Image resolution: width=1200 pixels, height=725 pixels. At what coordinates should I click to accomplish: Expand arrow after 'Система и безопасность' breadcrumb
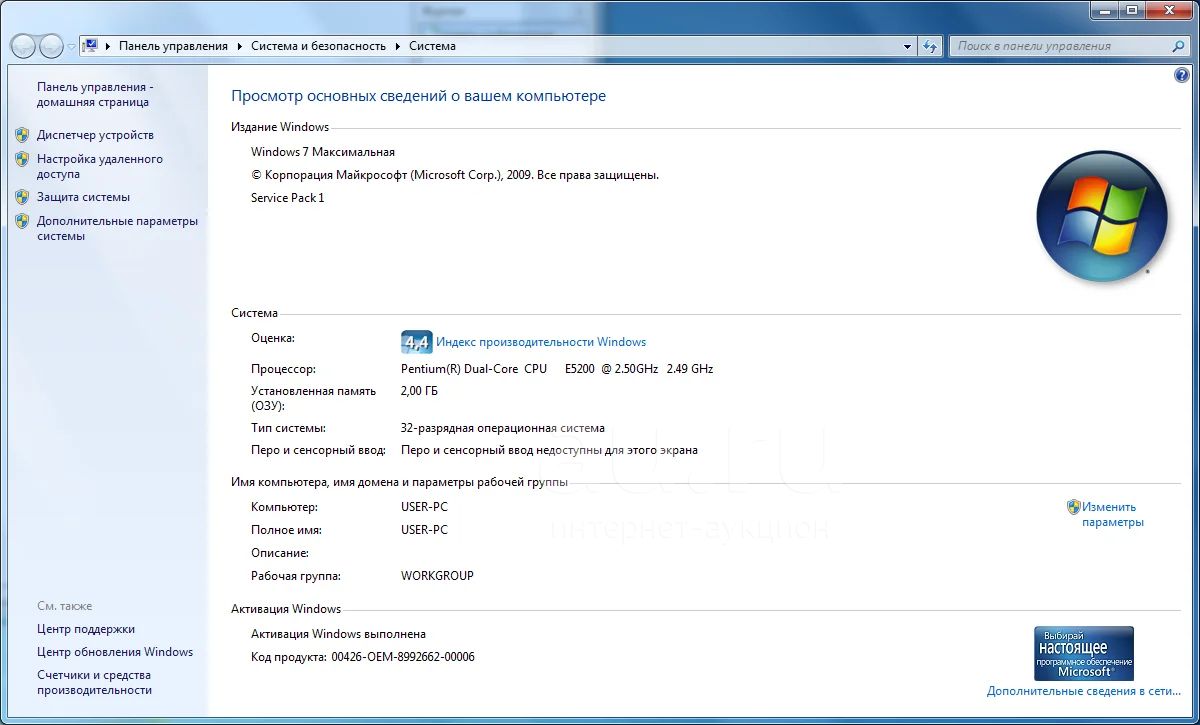(x=397, y=46)
